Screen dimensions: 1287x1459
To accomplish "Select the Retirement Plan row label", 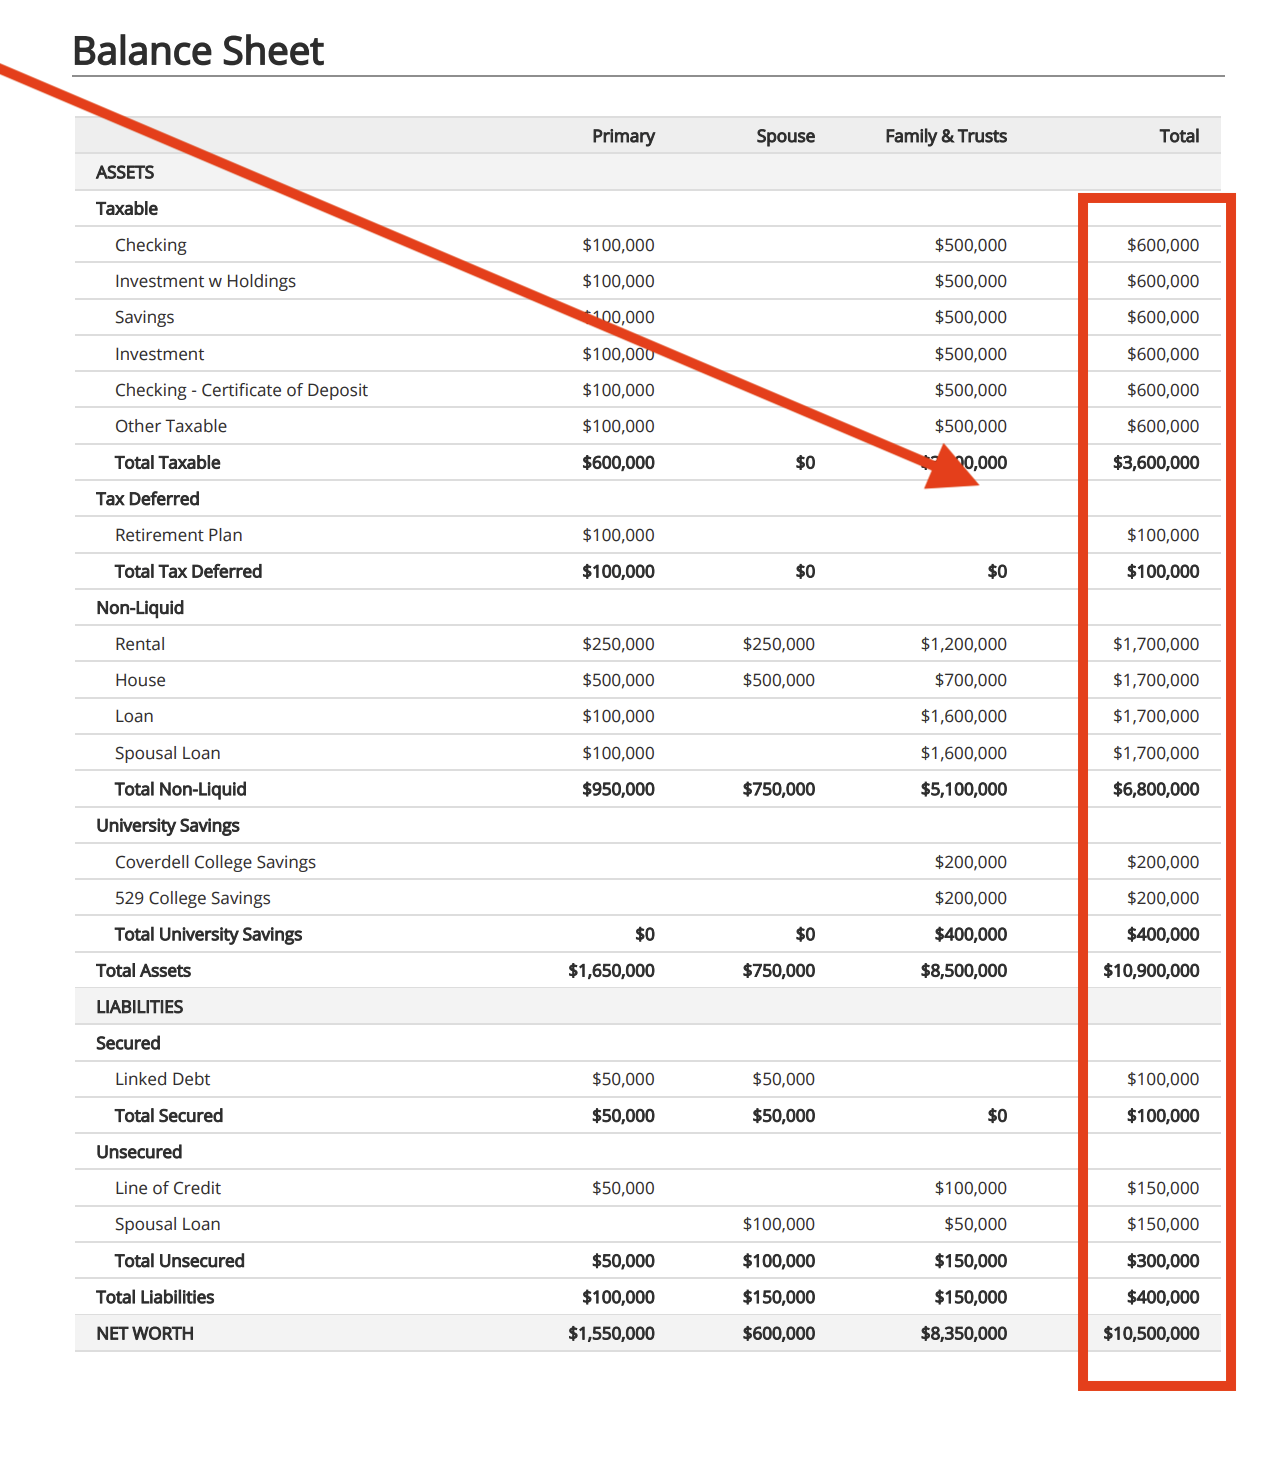I will click(178, 535).
